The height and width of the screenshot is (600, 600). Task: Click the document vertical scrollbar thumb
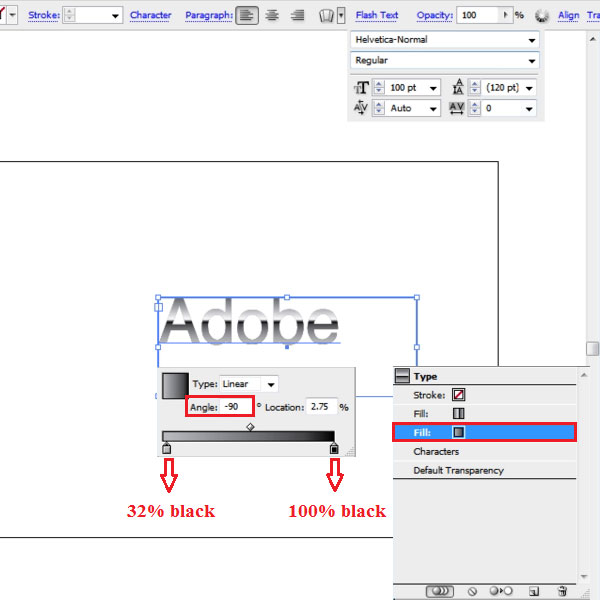pos(593,349)
